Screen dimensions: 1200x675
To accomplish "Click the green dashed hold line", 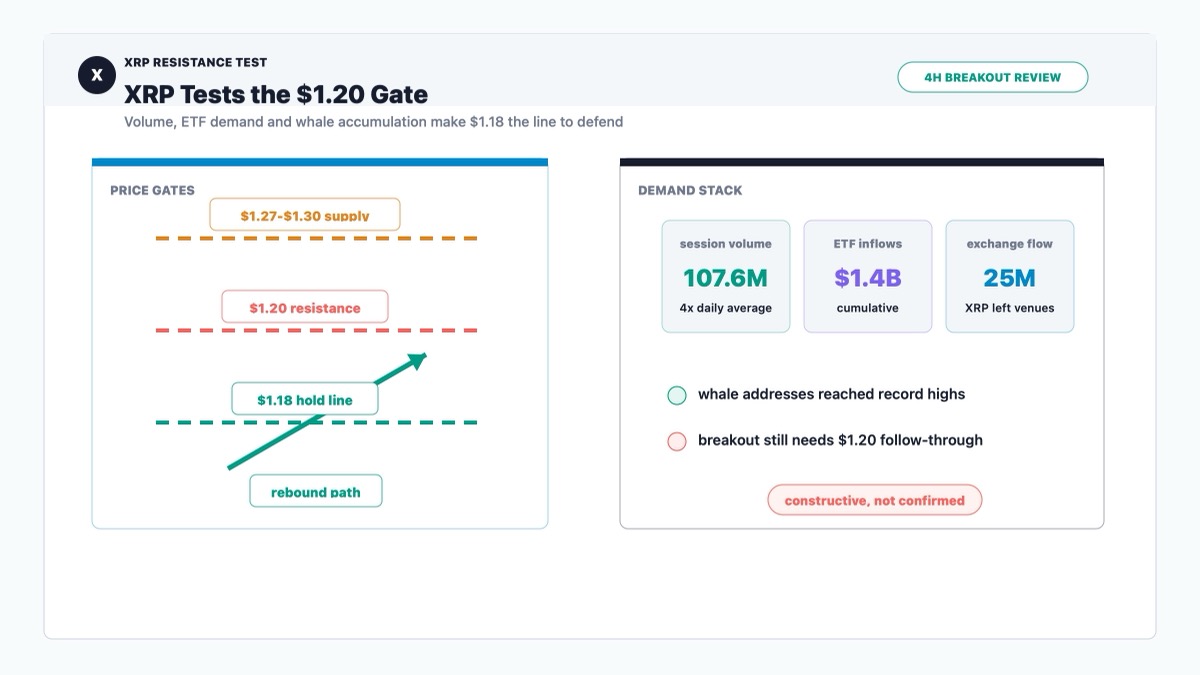I will [317, 422].
